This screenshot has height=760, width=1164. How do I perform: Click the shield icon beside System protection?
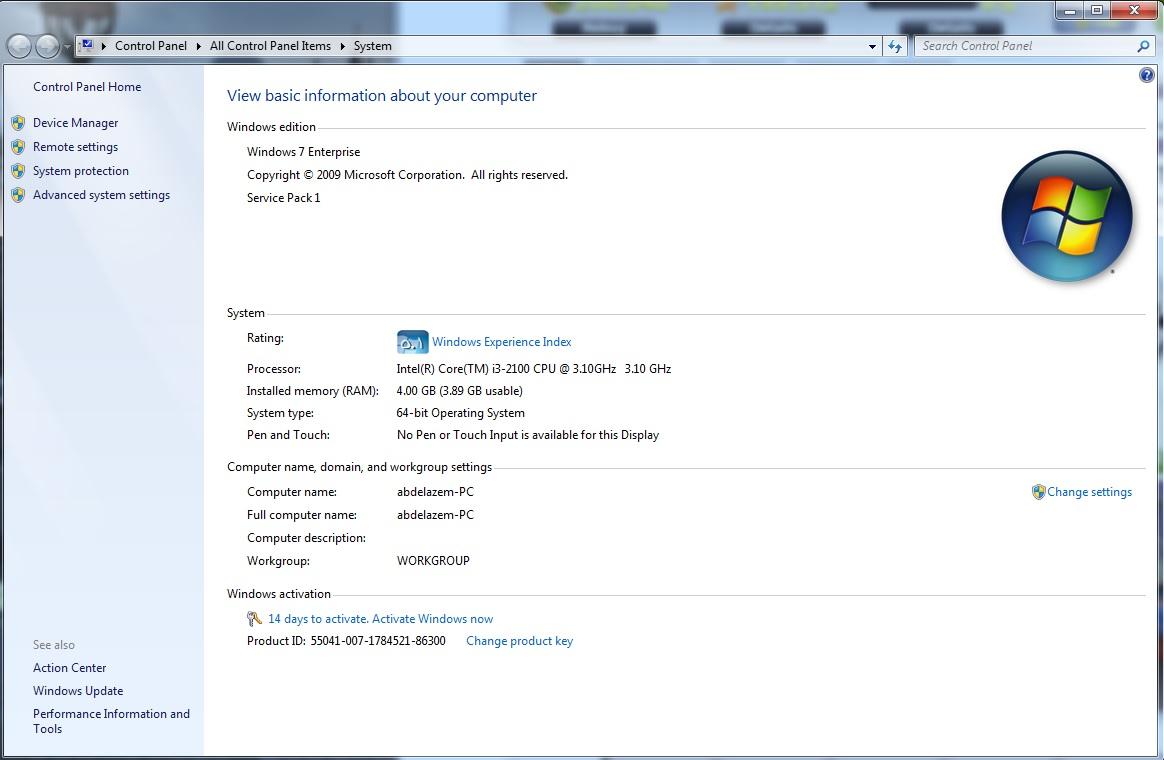pos(19,171)
